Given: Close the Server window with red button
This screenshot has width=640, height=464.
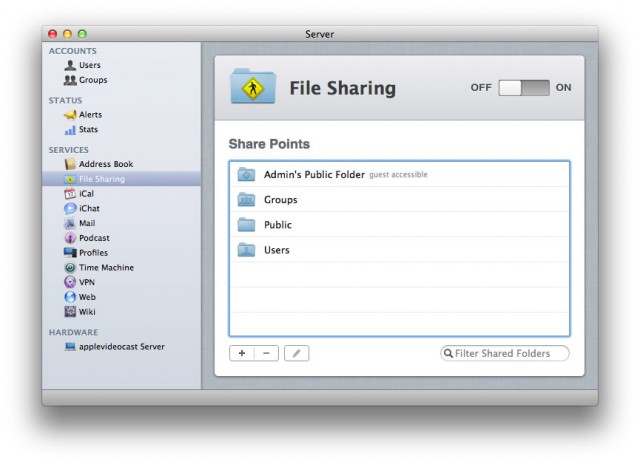Looking at the screenshot, I should tap(52, 34).
